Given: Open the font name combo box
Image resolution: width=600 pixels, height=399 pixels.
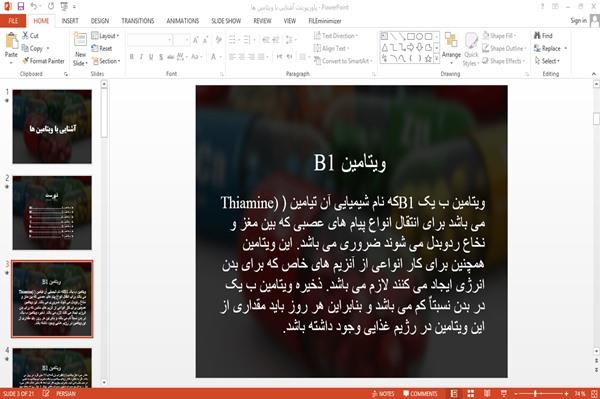Looking at the screenshot, I should [150, 40].
